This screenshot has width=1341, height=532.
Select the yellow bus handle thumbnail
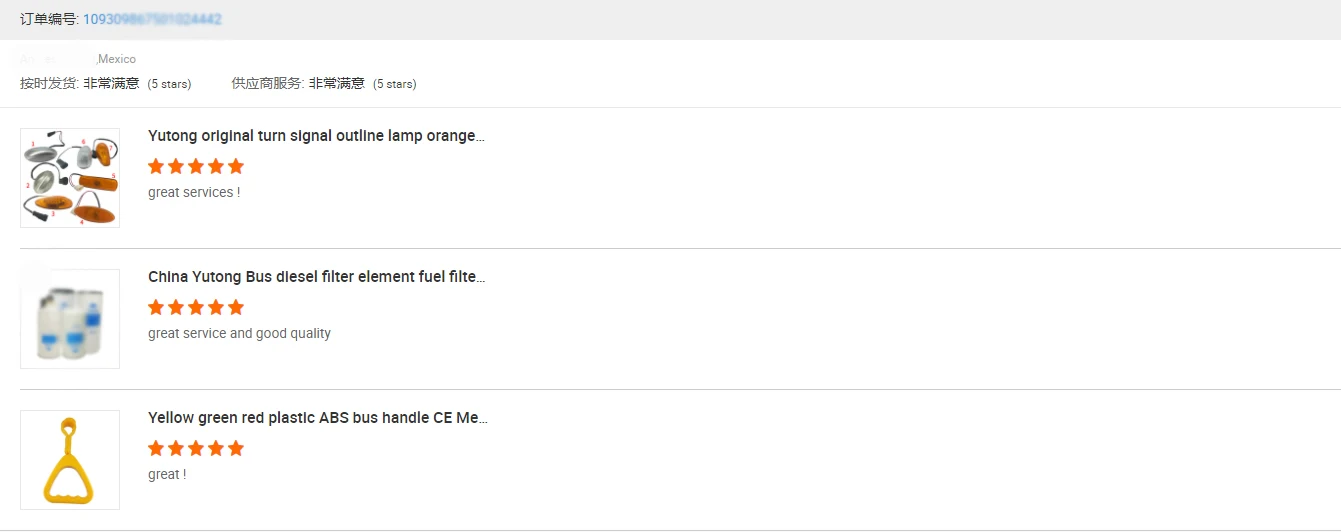[x=70, y=460]
